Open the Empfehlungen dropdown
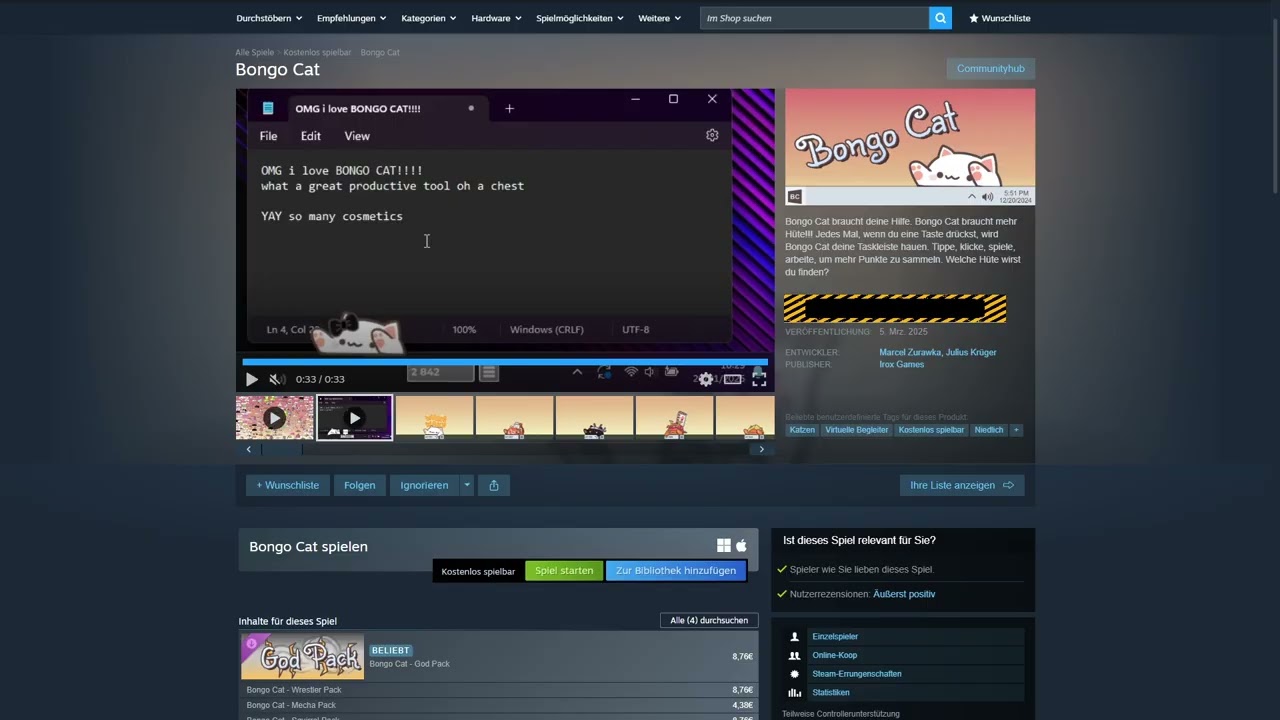This screenshot has height=720, width=1280. [351, 18]
